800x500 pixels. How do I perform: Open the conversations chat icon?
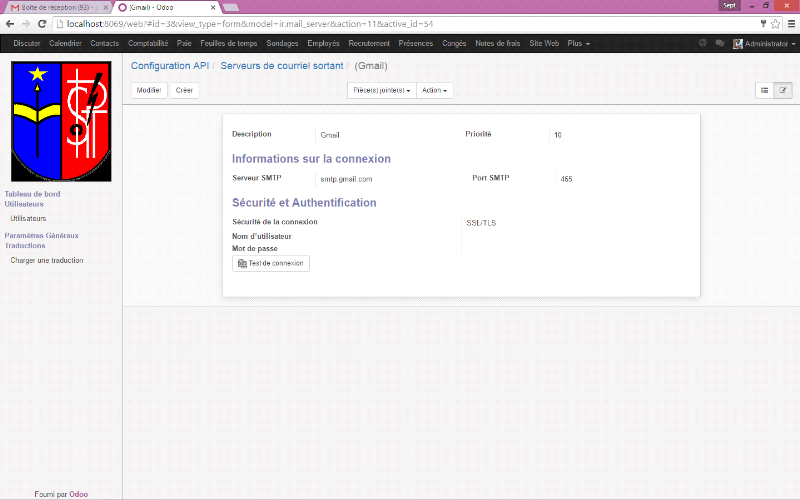(719, 43)
